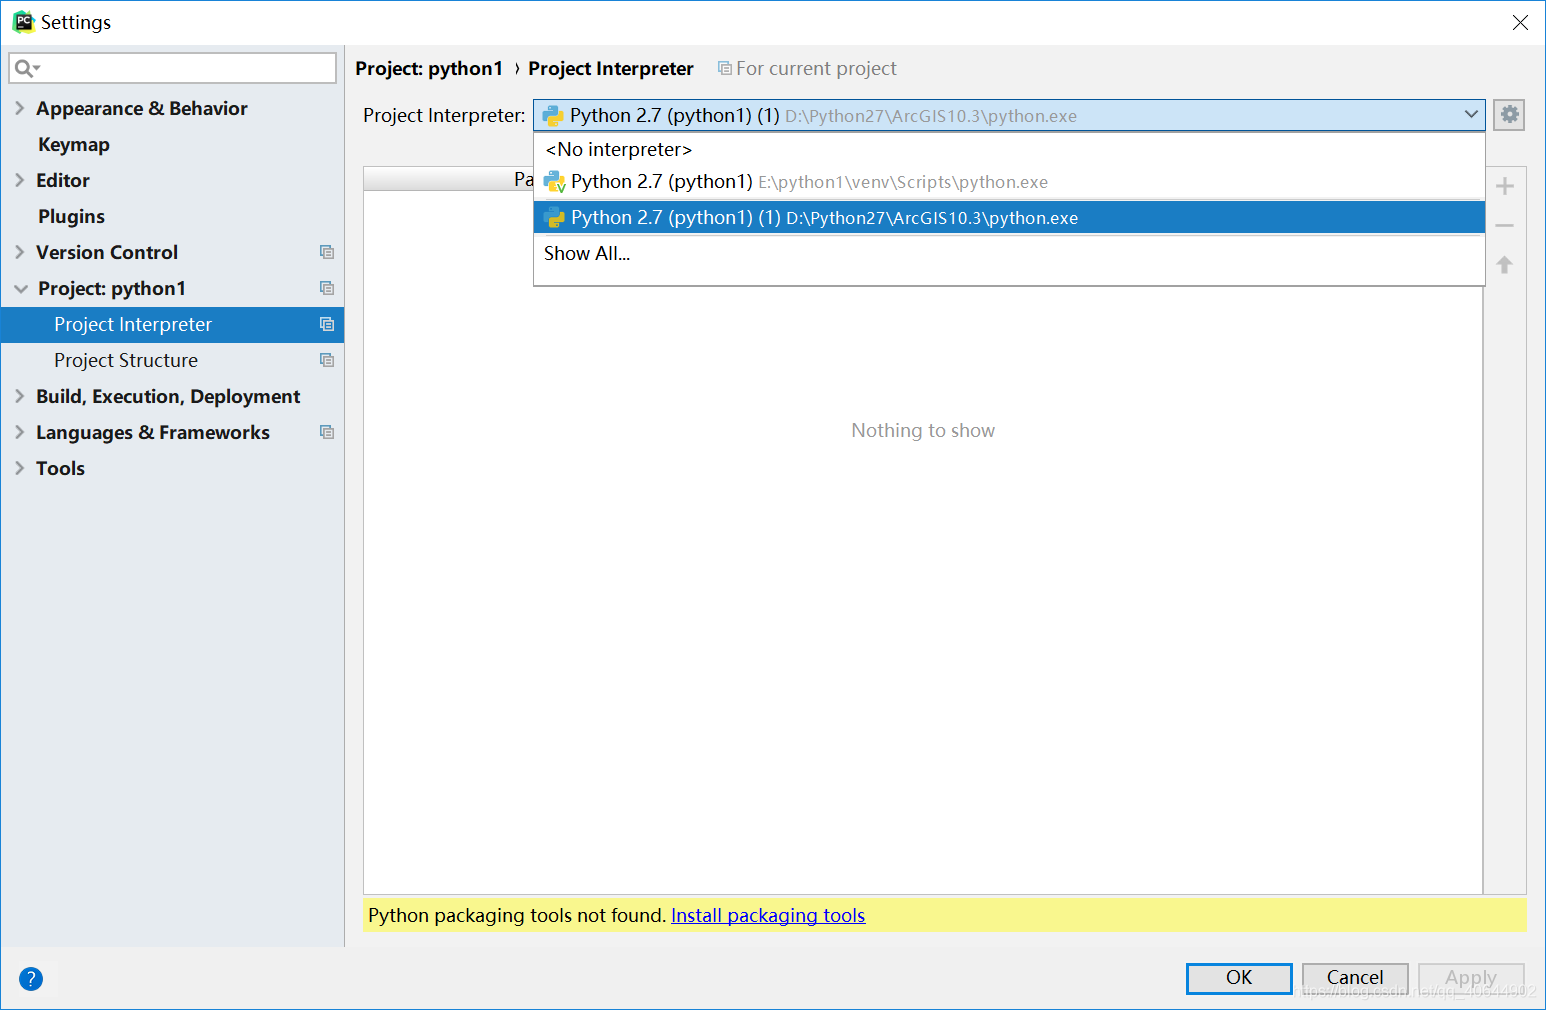
Task: Open the Plugins settings page
Action: click(71, 216)
